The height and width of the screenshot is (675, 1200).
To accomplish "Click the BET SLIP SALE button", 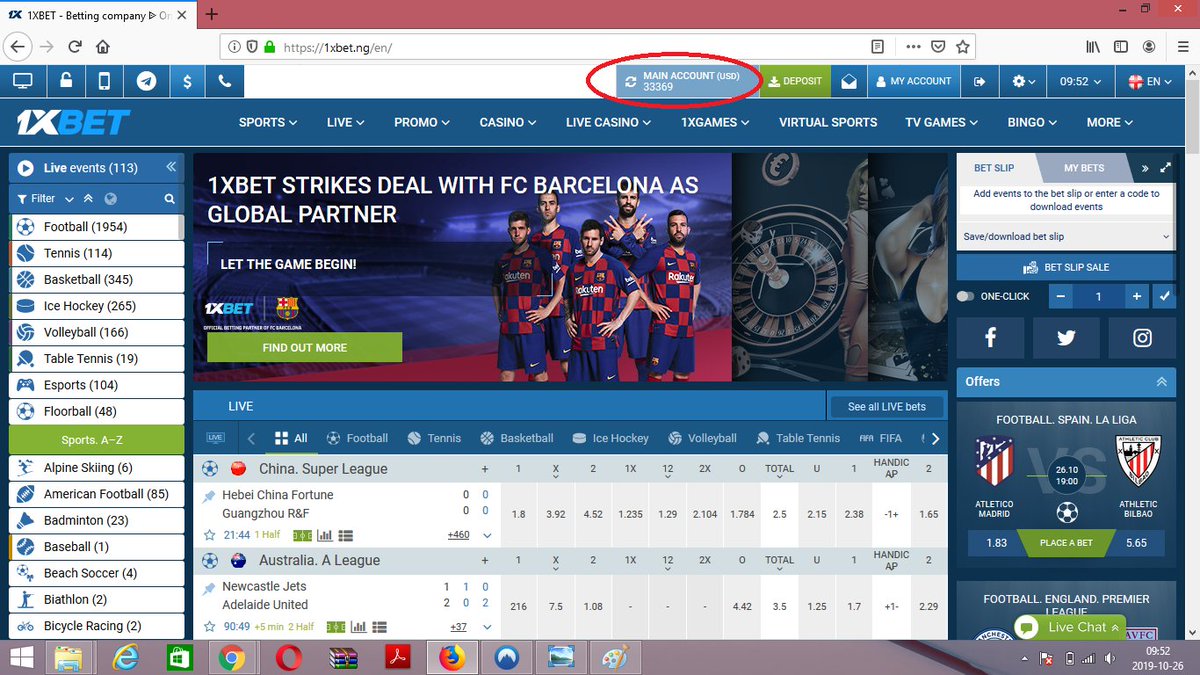I will coord(1066,267).
